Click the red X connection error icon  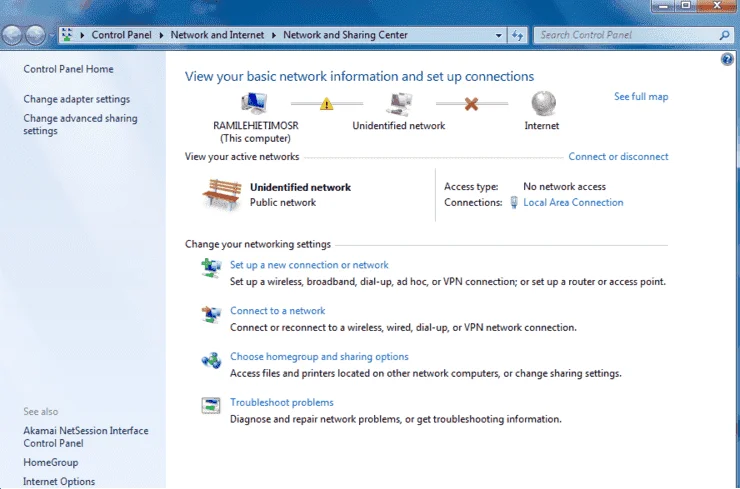tap(471, 104)
